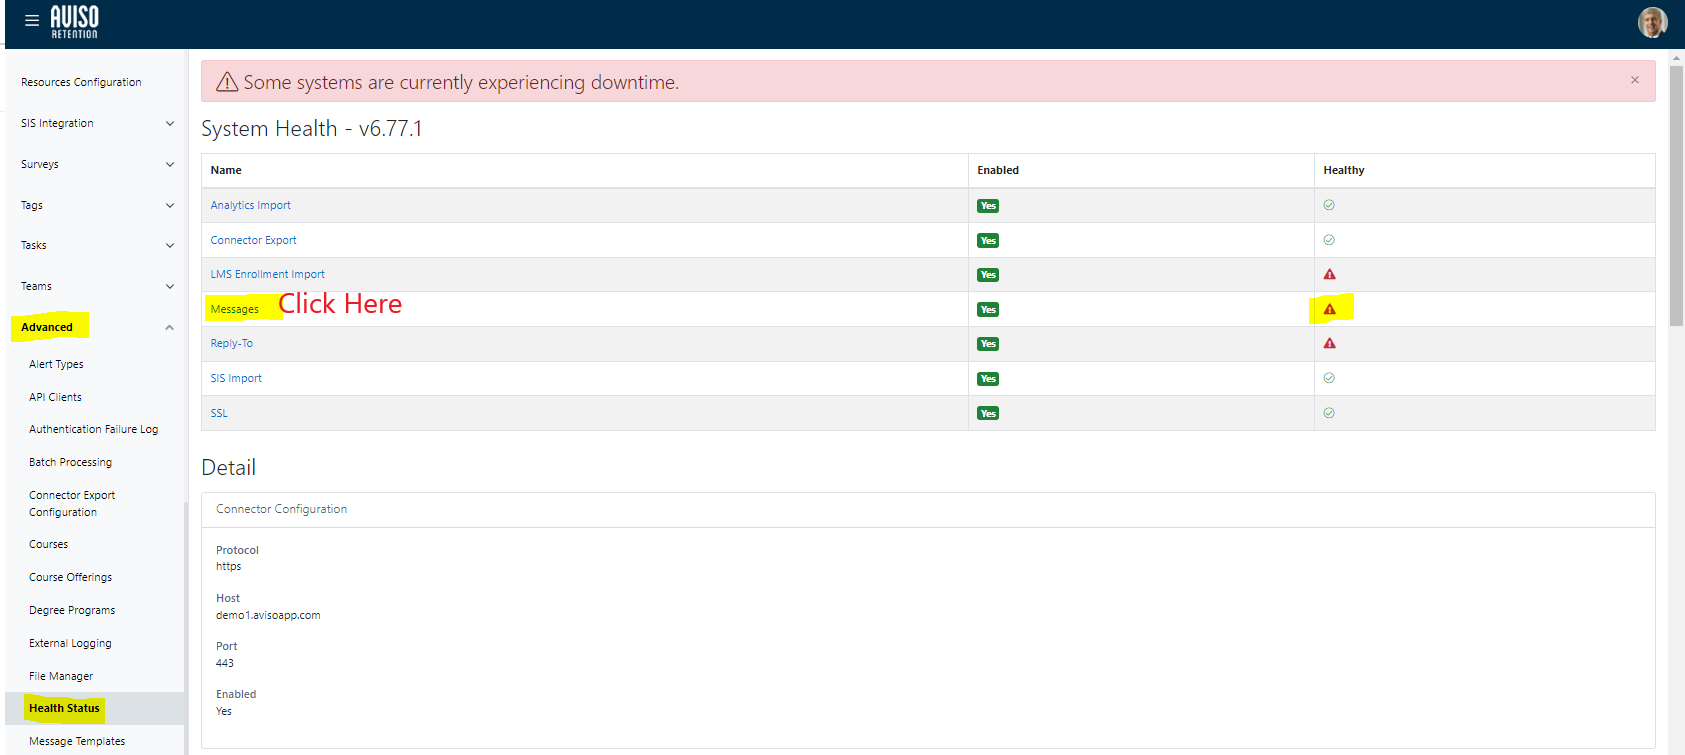
Task: Select Health Status in sidebar
Action: pyautogui.click(x=64, y=708)
